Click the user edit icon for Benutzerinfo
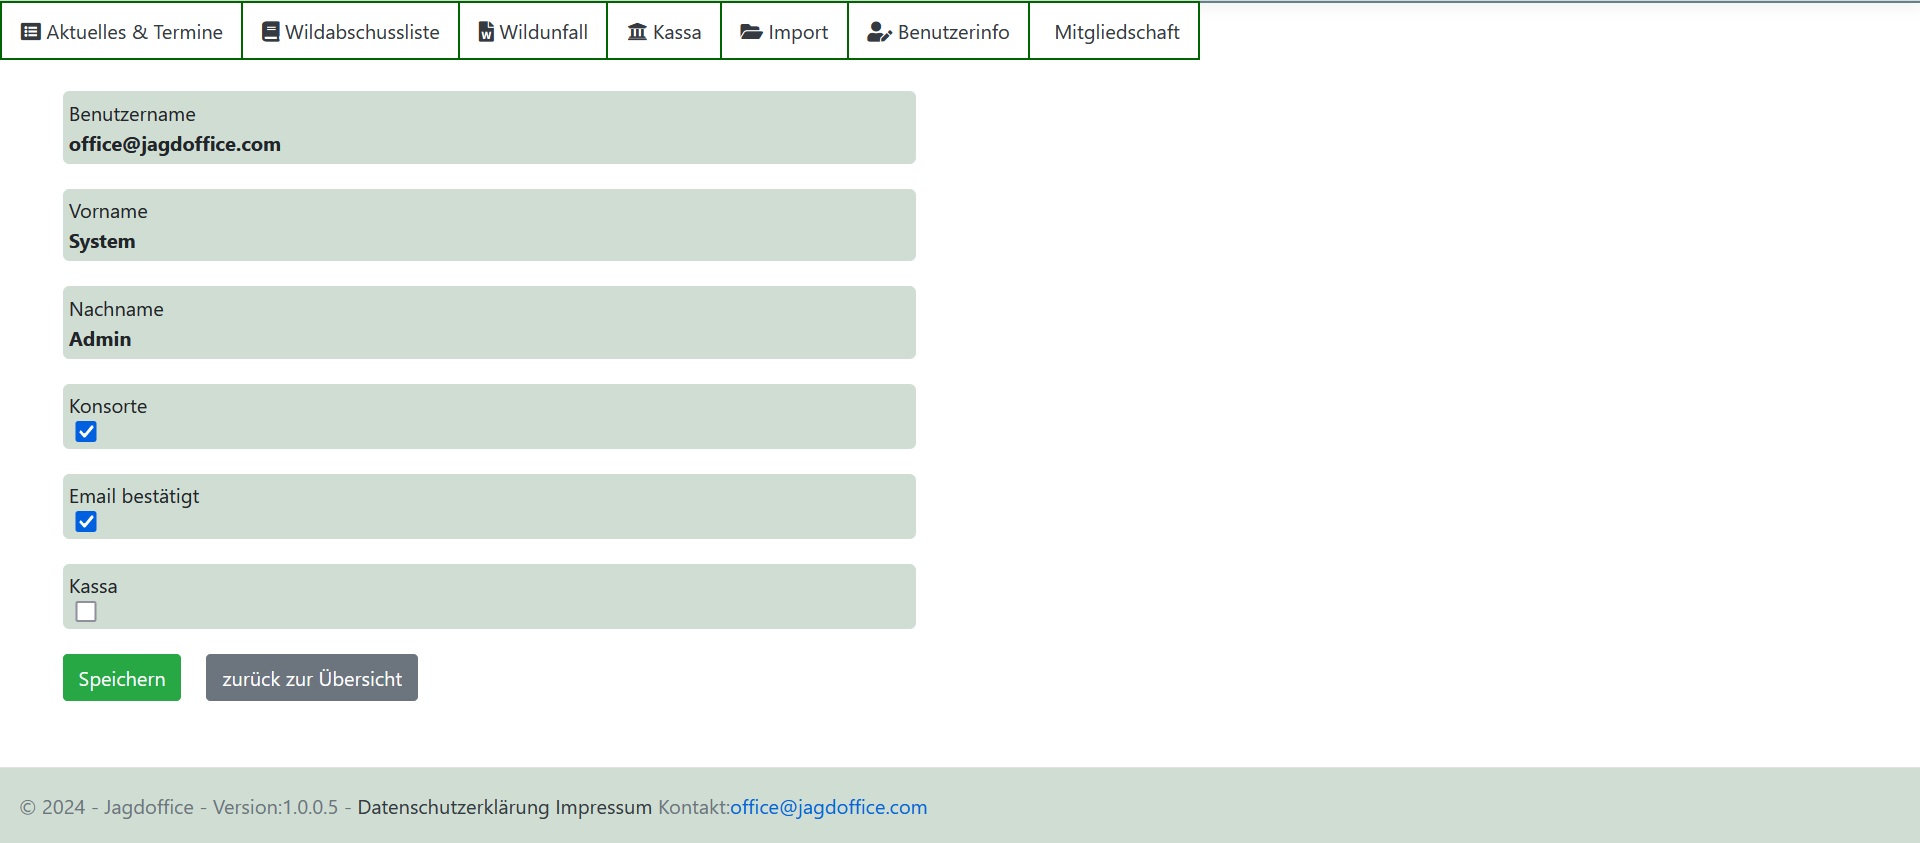 (x=879, y=32)
